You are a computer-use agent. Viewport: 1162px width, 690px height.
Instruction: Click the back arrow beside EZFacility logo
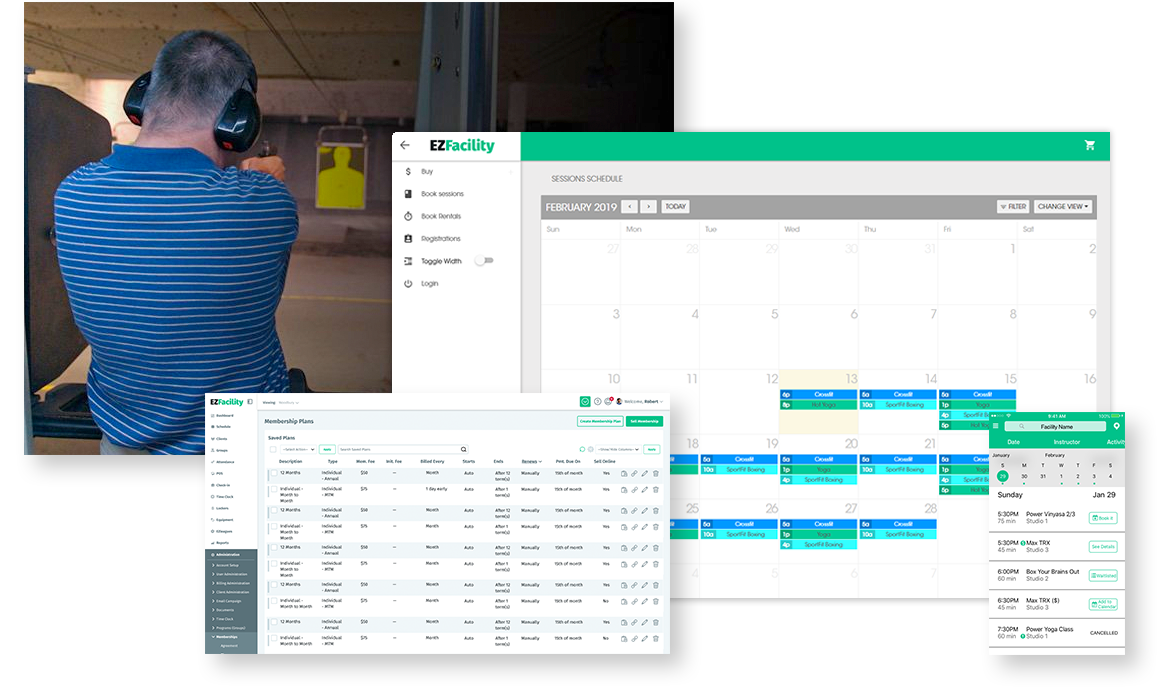pos(405,145)
